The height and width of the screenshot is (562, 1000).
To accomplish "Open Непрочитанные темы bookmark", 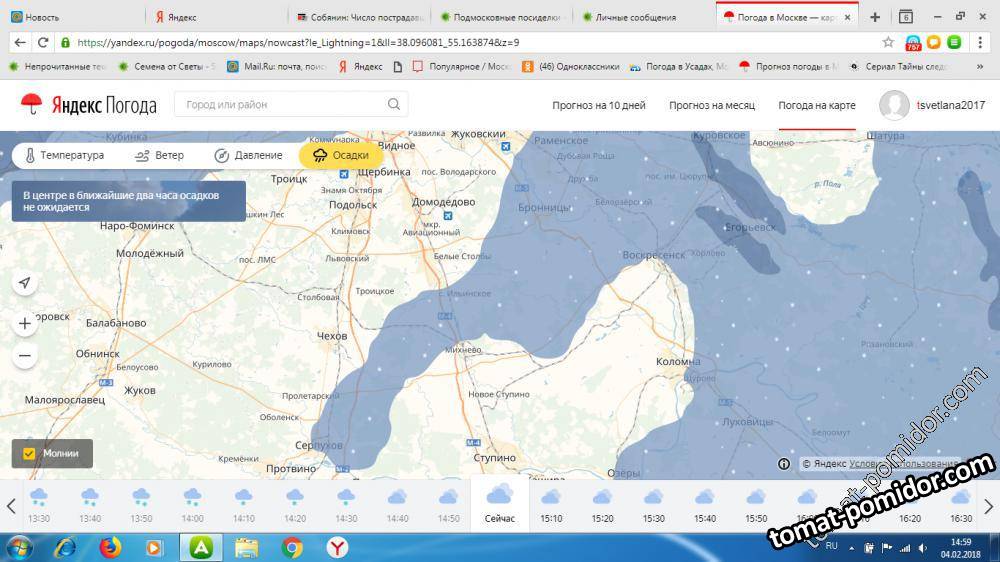I will pos(57,66).
